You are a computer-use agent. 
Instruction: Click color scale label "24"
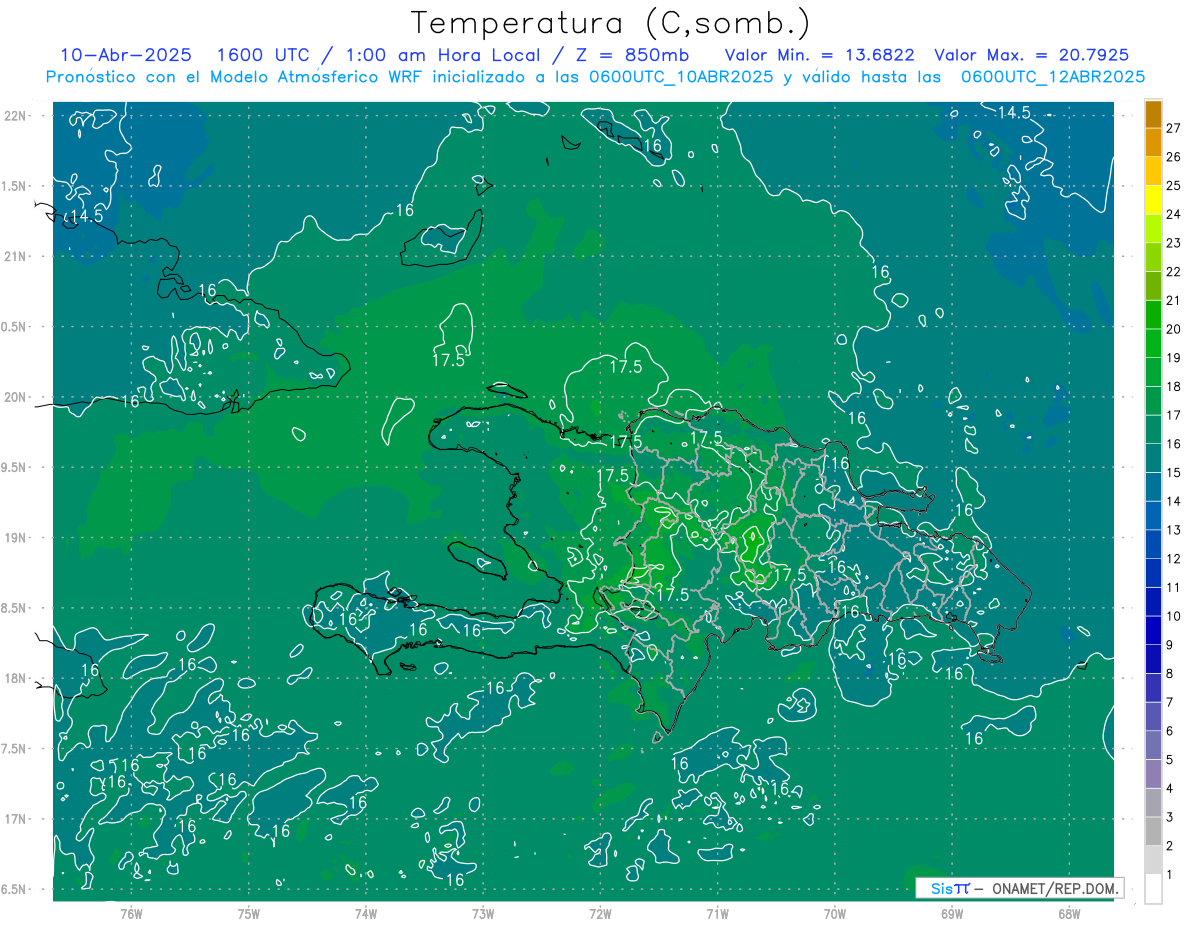coord(1173,214)
